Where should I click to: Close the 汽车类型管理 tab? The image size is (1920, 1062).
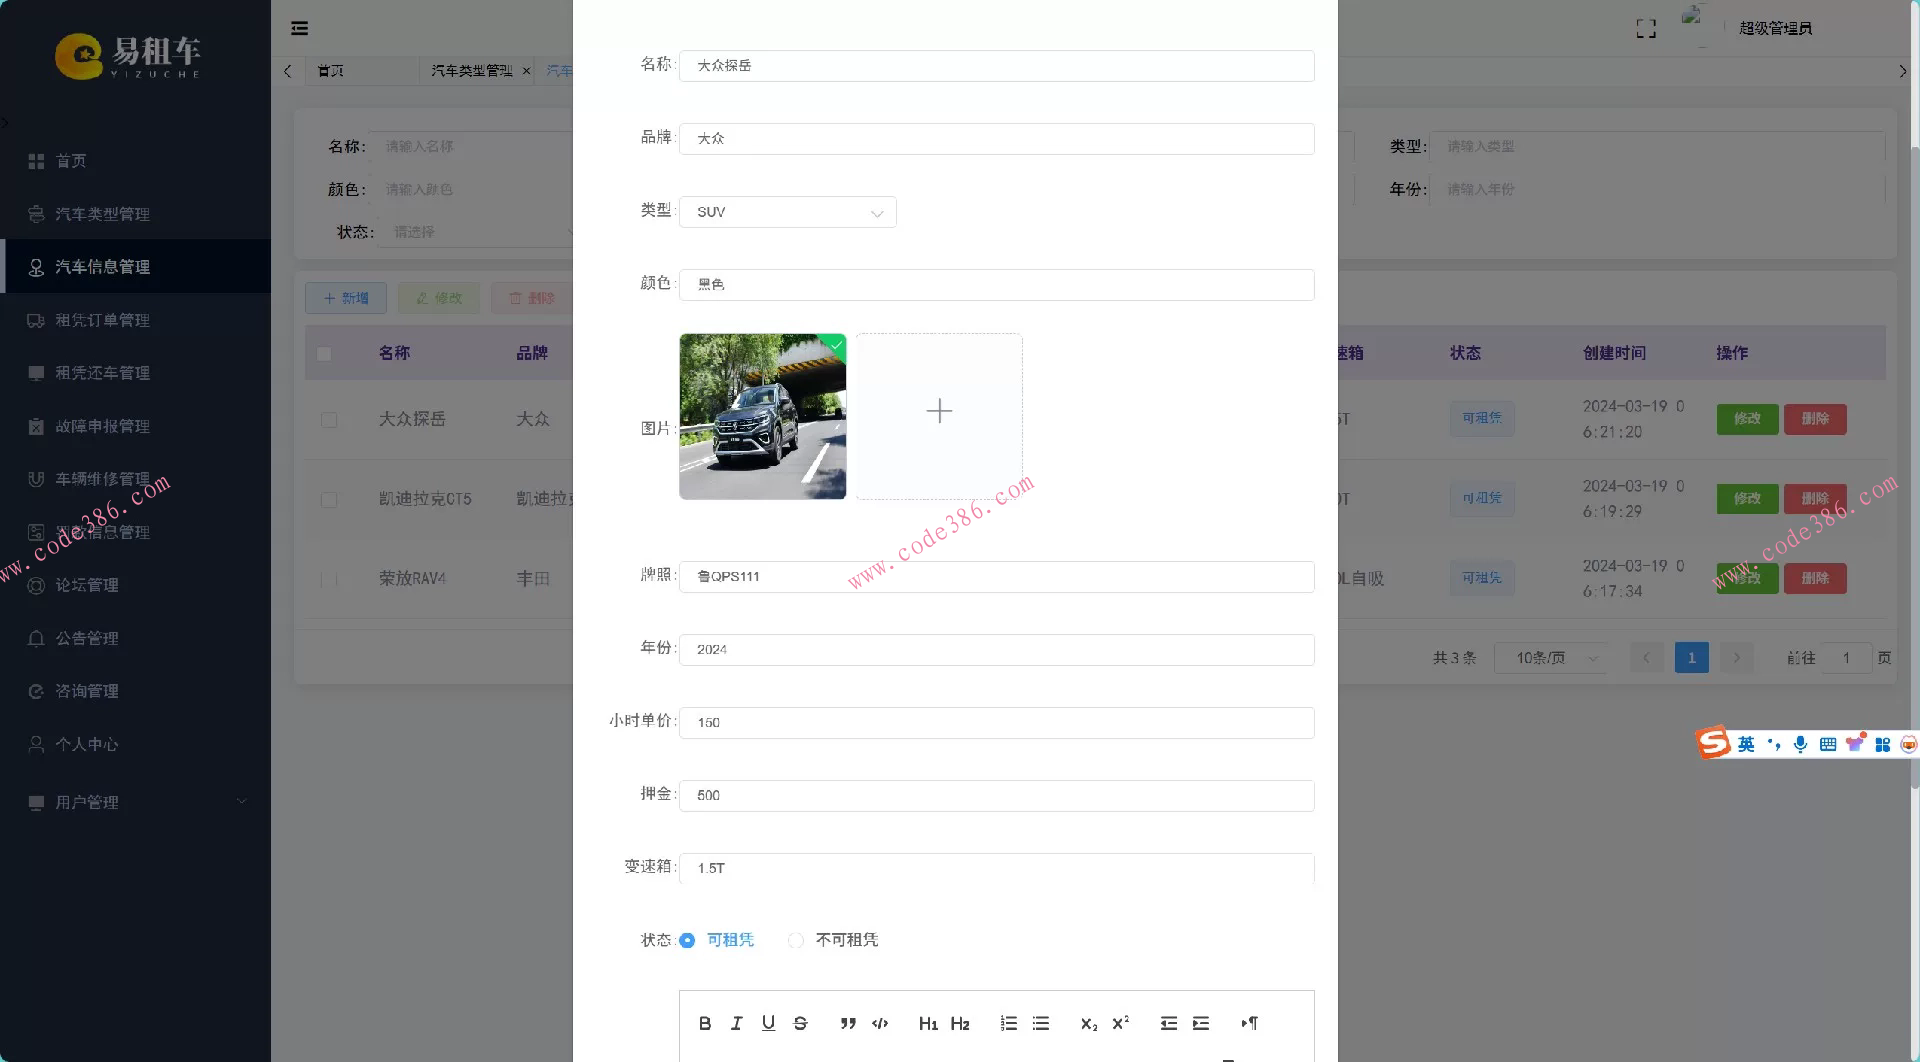pos(527,71)
